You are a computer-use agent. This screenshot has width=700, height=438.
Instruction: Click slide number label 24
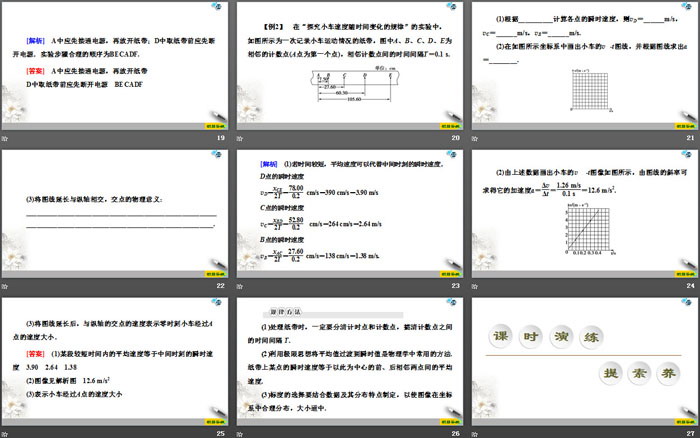(690, 286)
